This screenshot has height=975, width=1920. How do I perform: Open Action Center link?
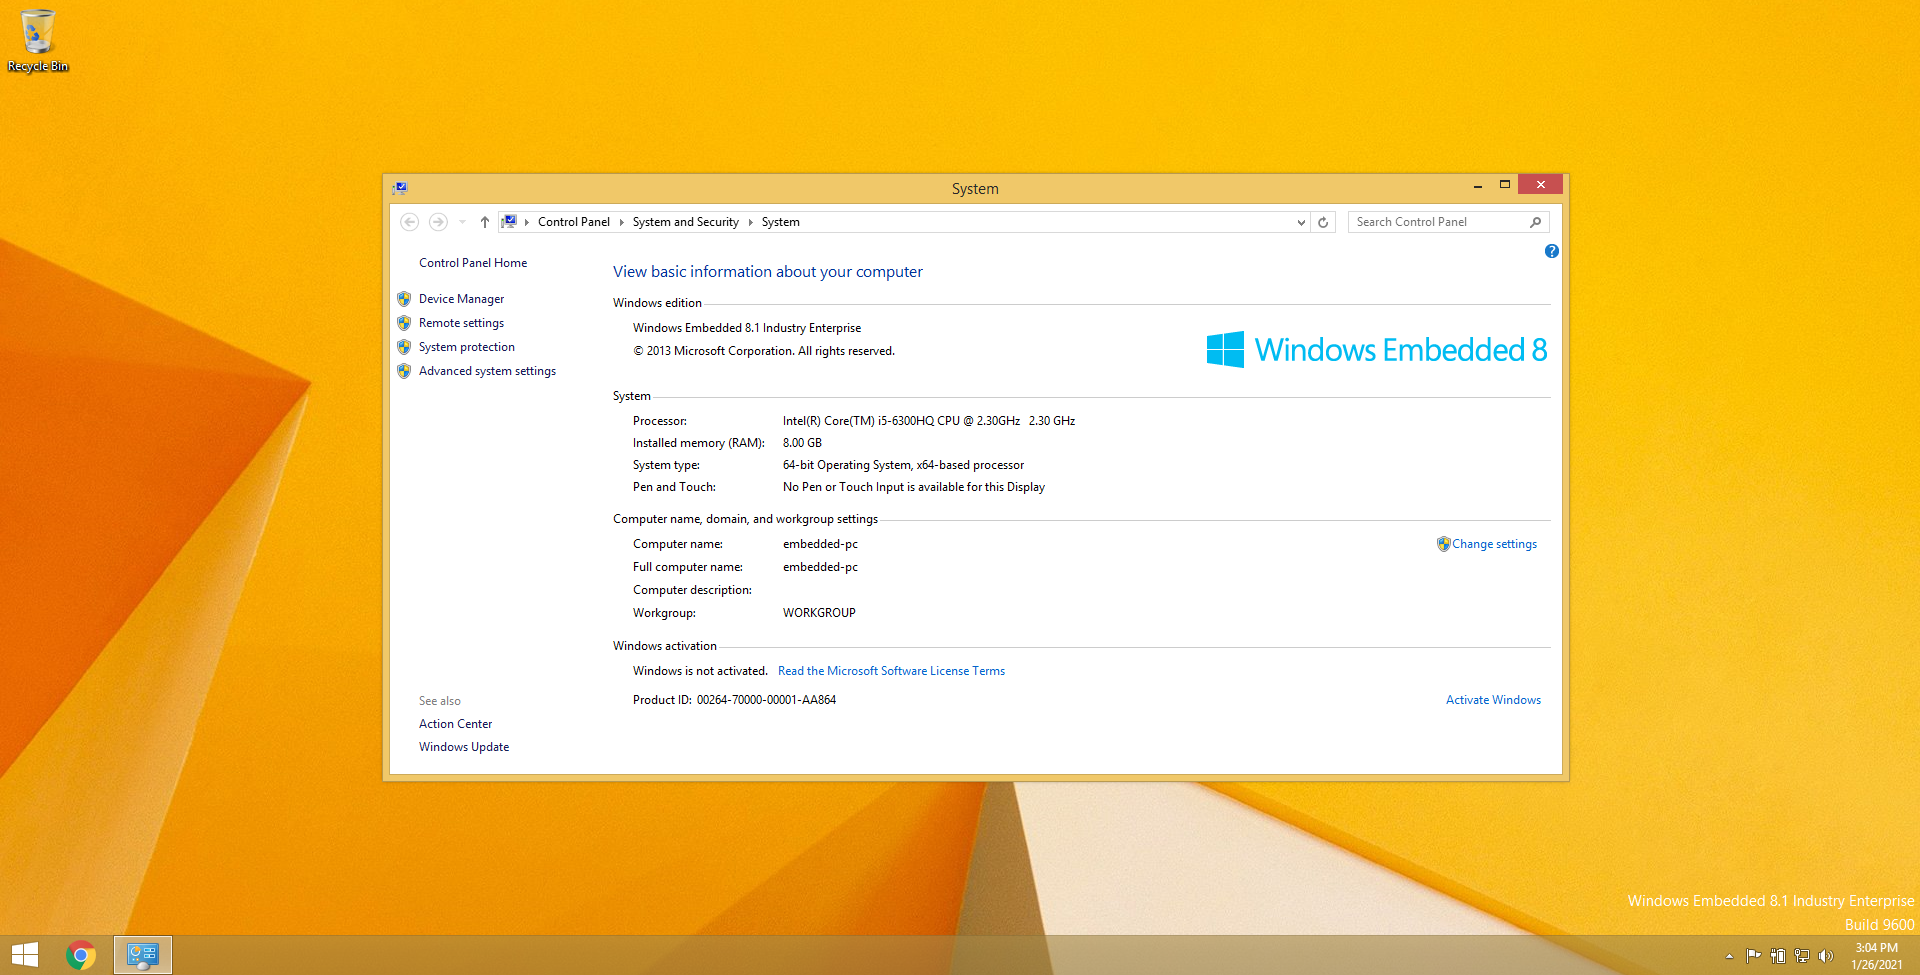[x=455, y=724]
